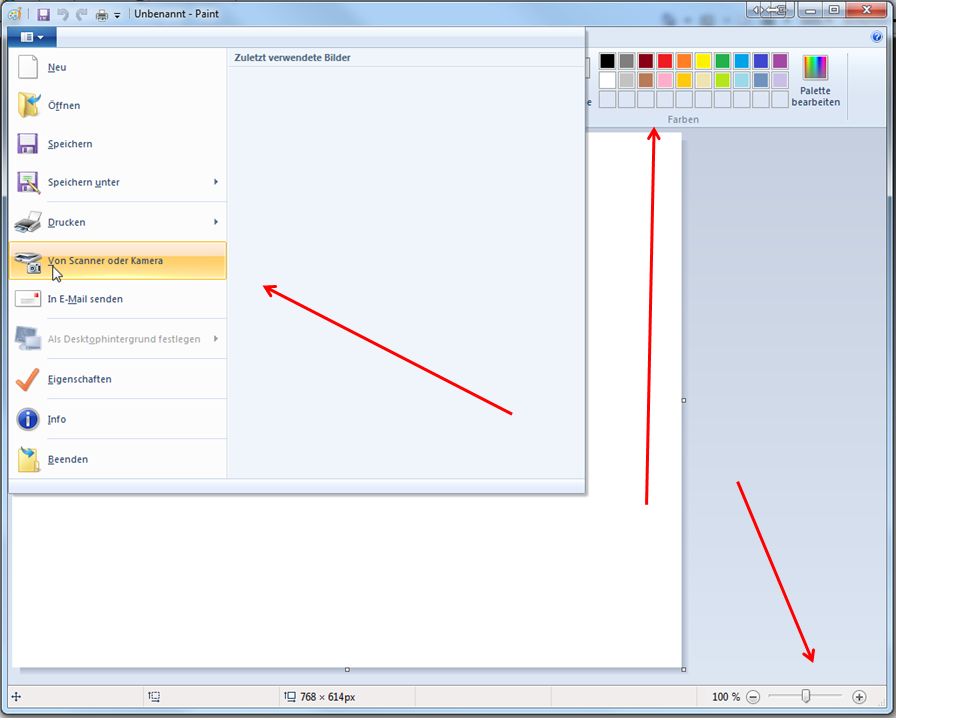The image size is (960, 720).
Task: Expand the quick access toolbar customize arrow
Action: click(x=117, y=16)
